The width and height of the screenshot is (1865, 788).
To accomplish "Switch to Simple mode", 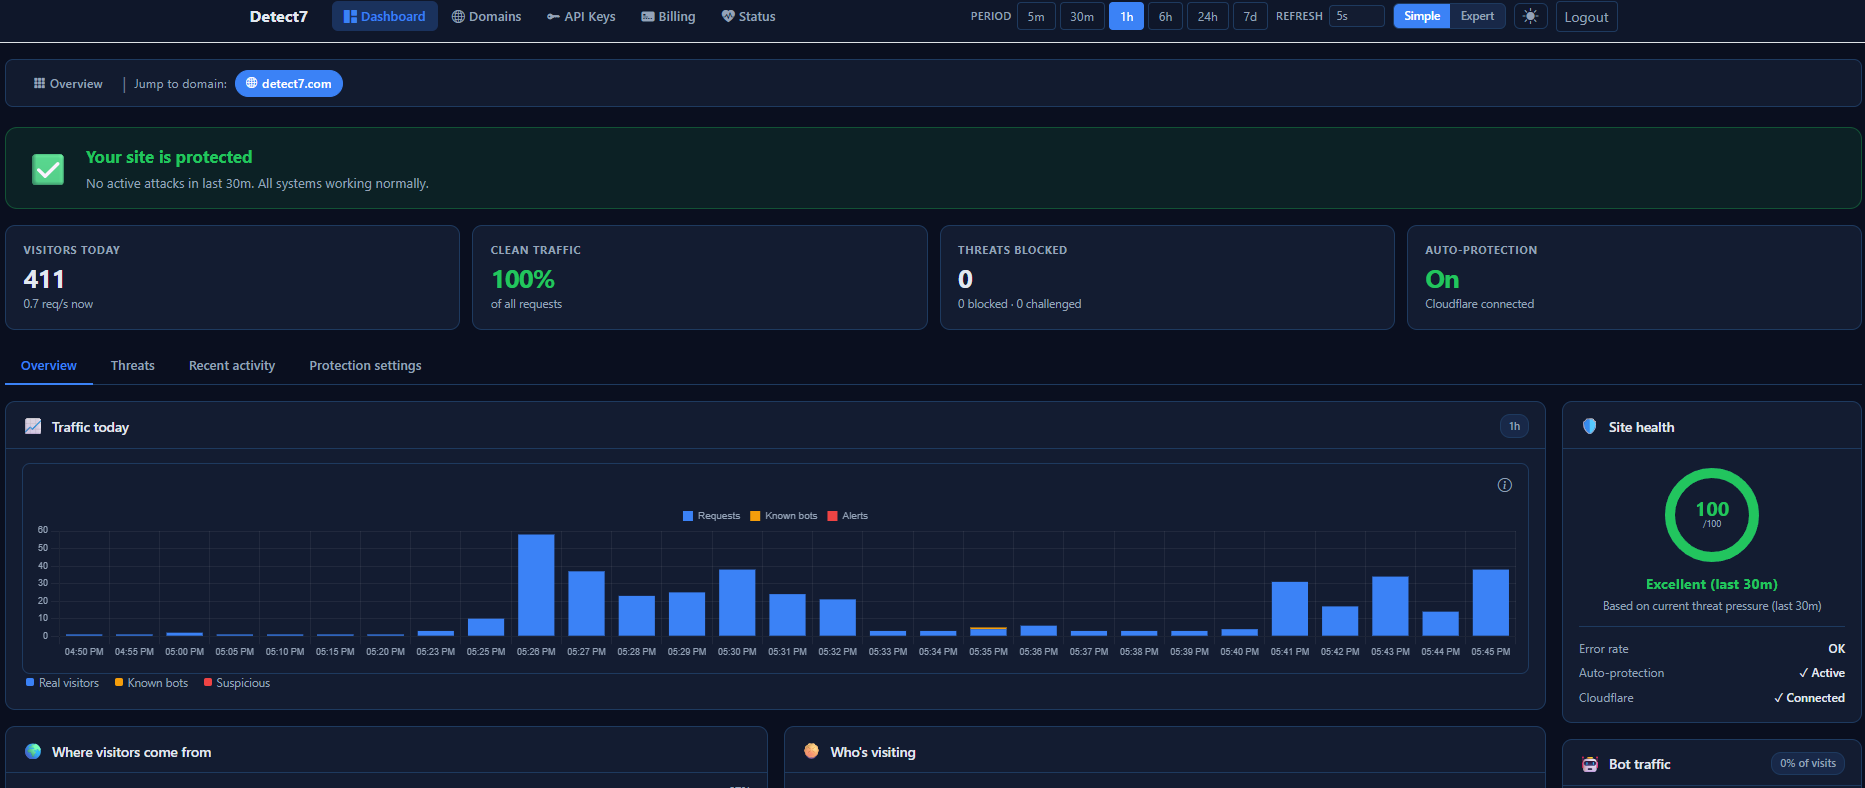I will (x=1421, y=16).
